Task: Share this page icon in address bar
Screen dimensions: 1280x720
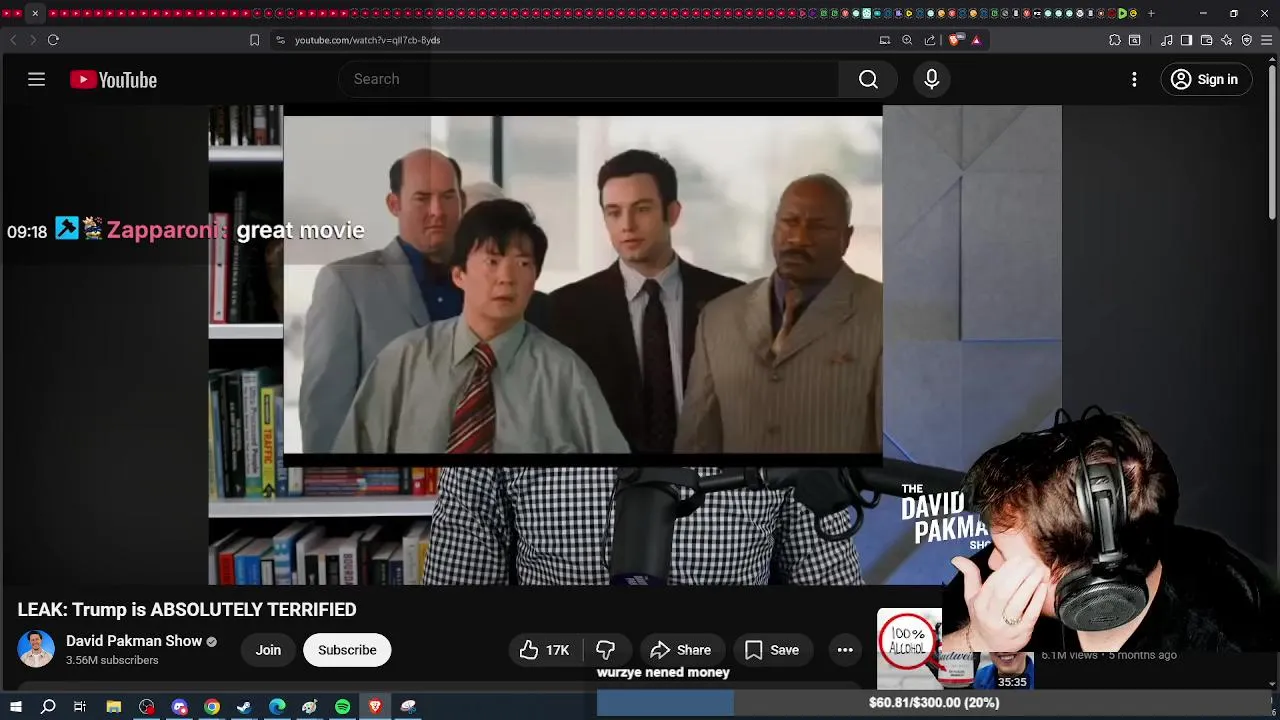Action: pos(930,40)
